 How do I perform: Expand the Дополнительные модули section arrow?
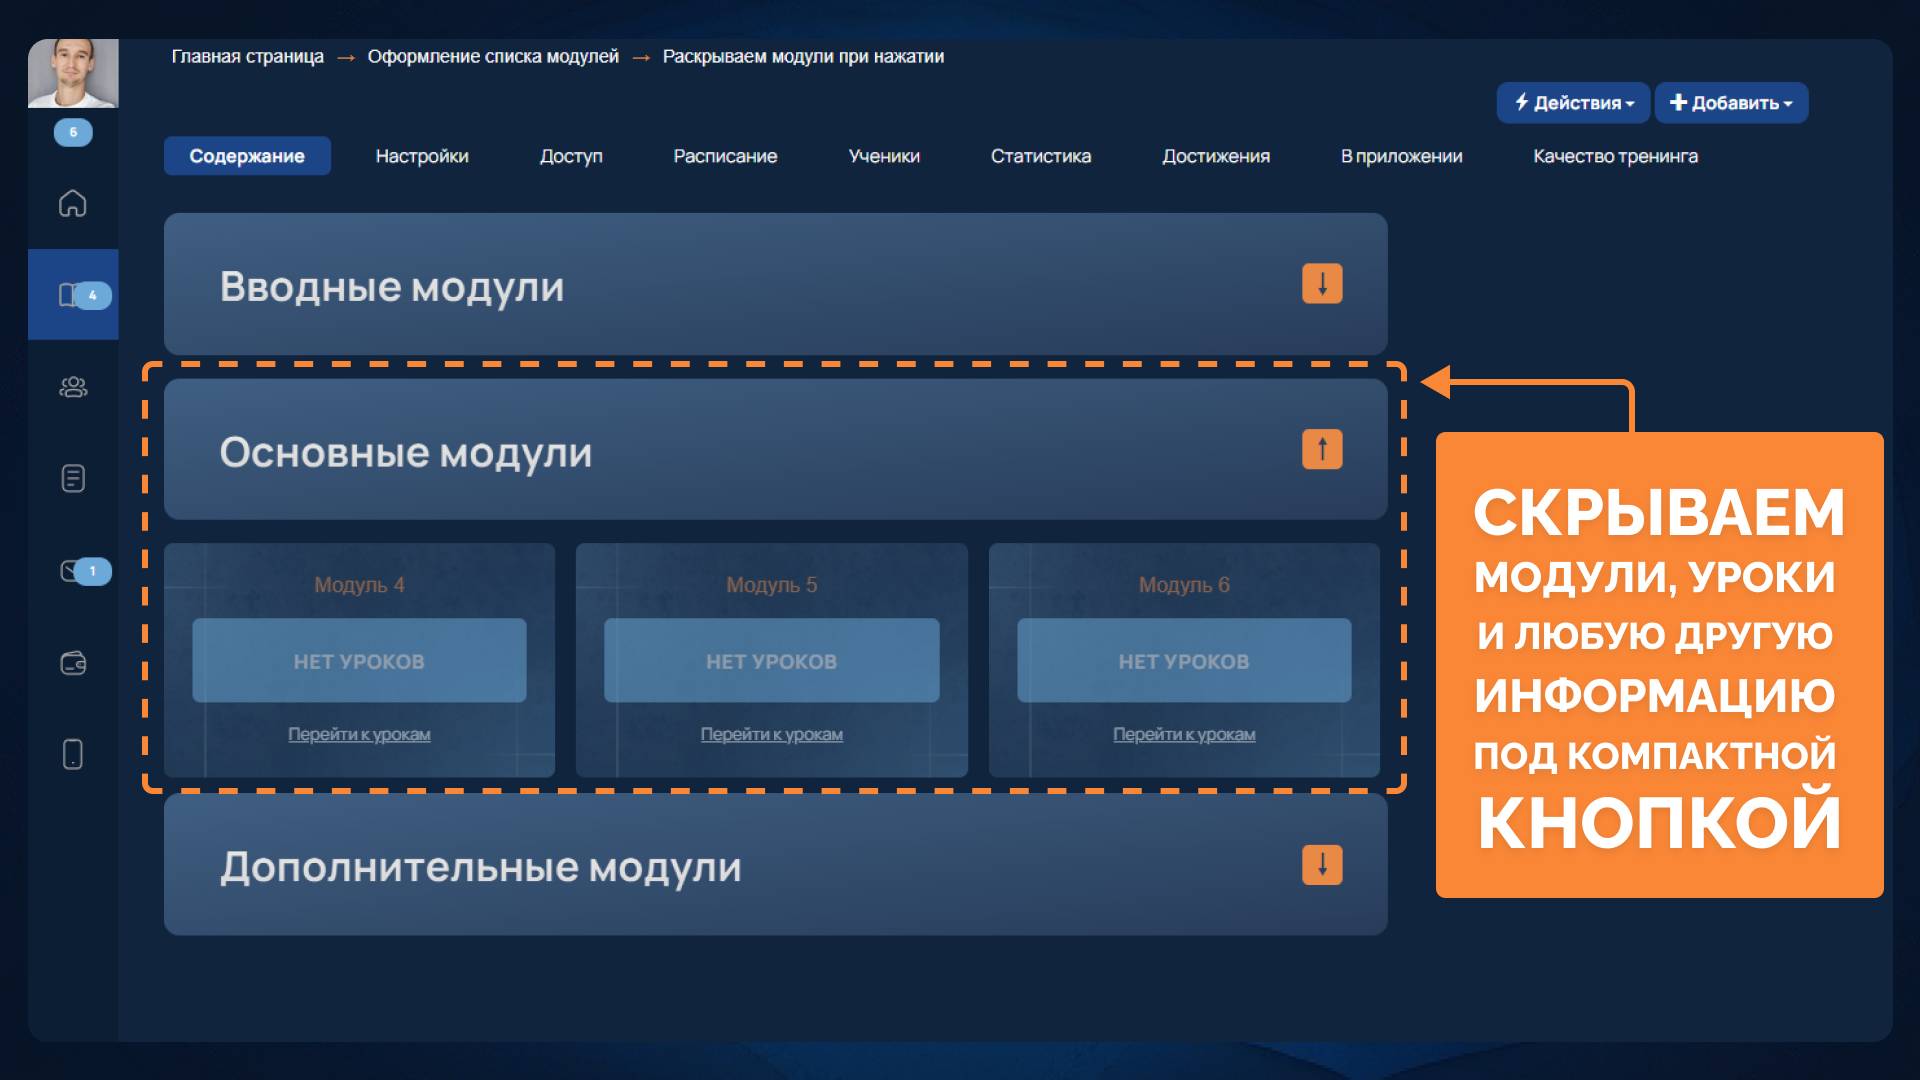click(1321, 865)
